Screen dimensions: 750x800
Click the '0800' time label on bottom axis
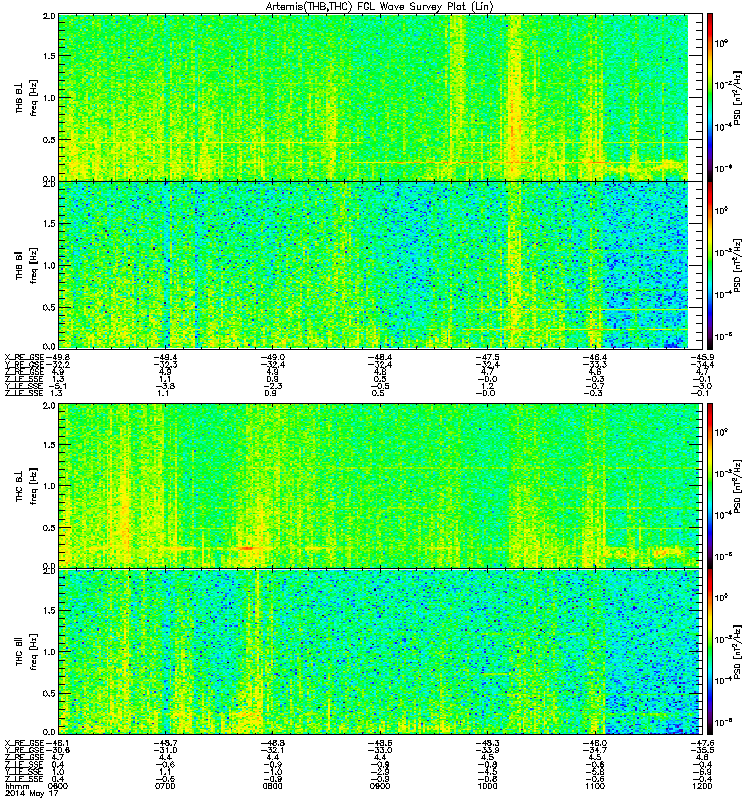(x=272, y=786)
